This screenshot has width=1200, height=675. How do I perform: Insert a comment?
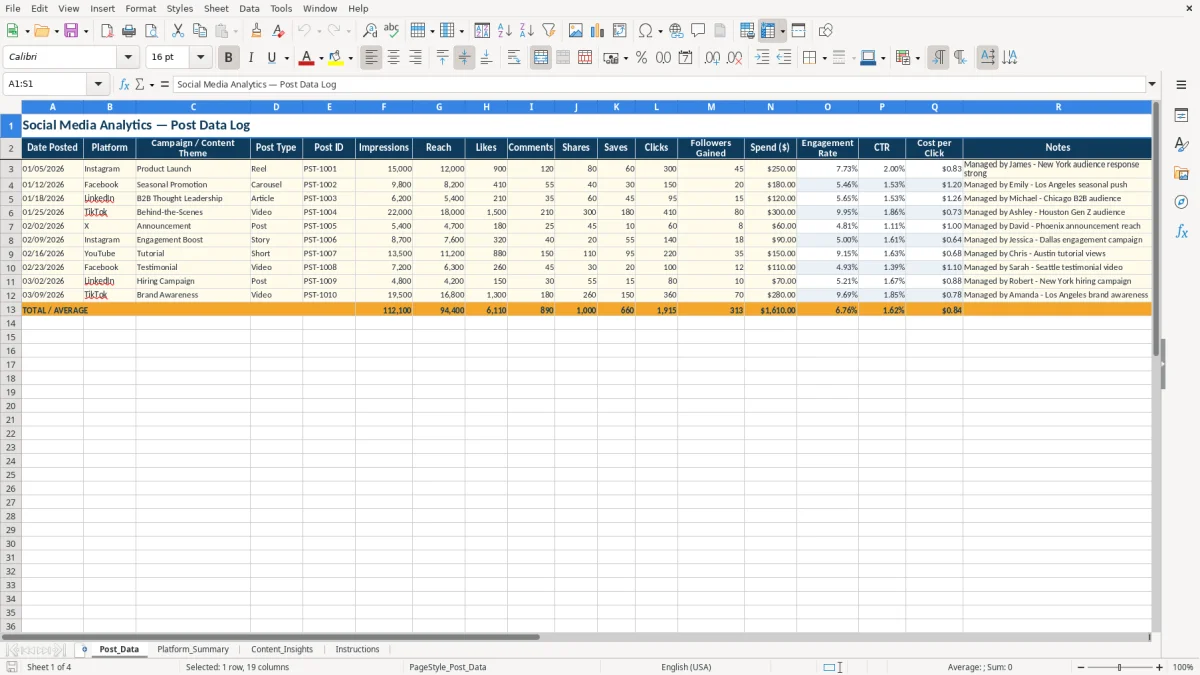[698, 31]
